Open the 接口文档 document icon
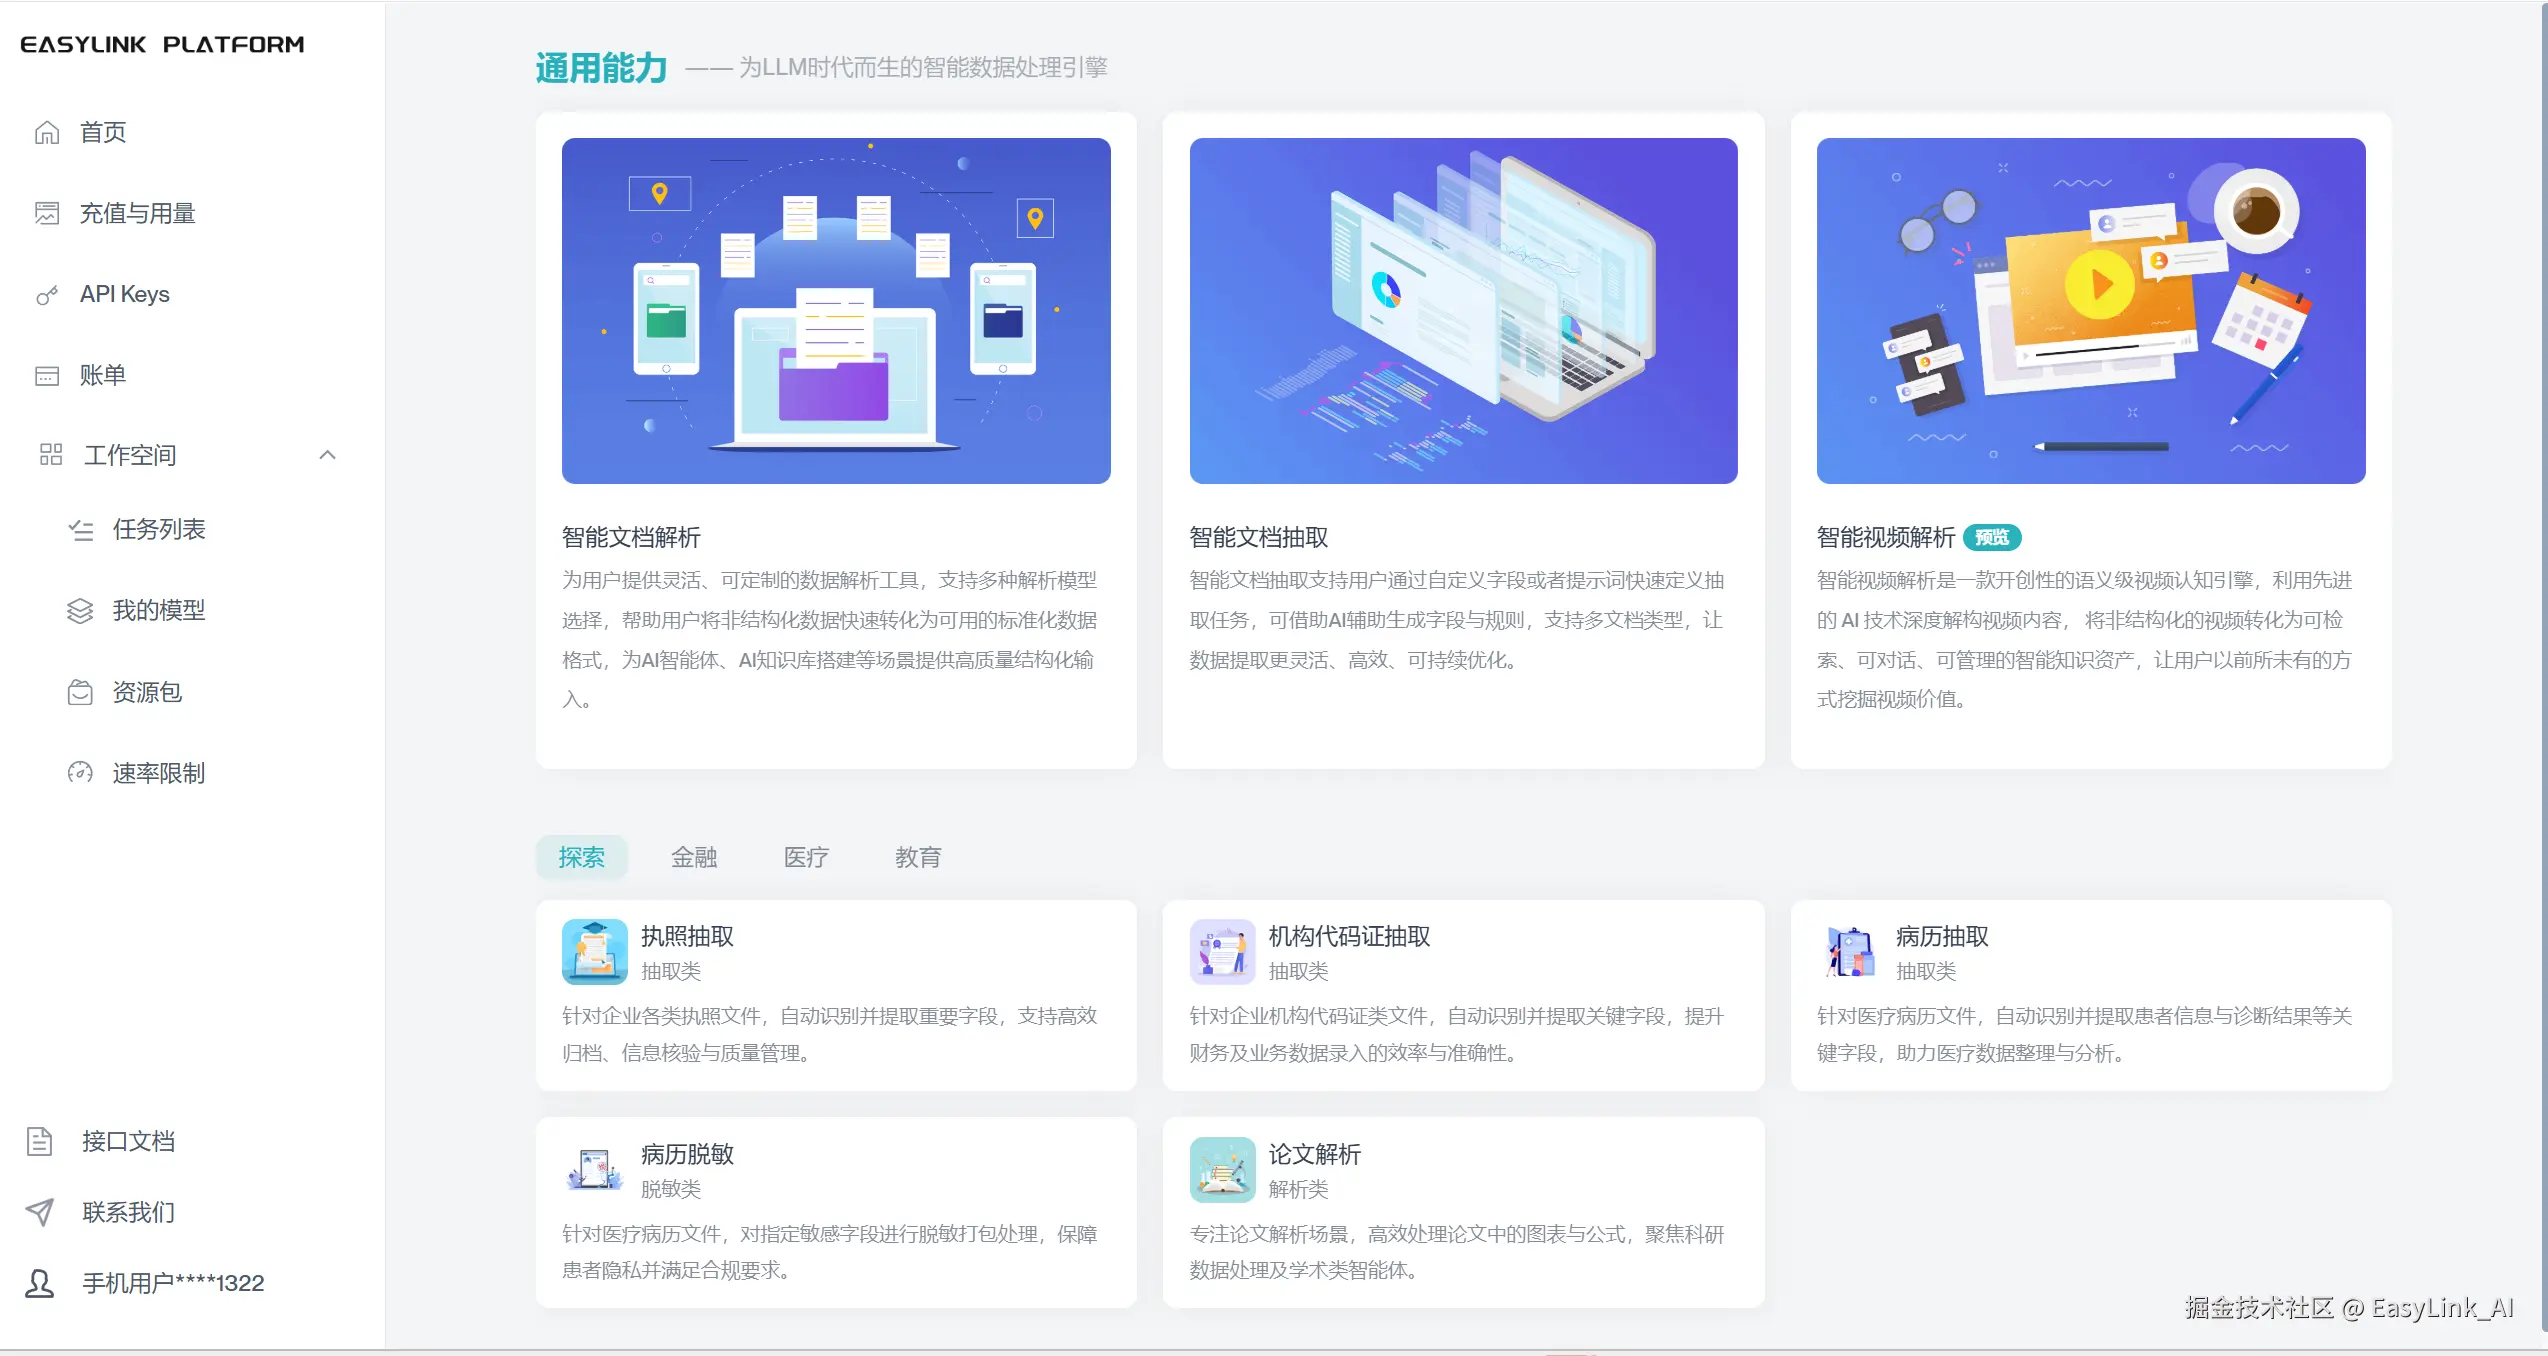Viewport: 2548px width, 1356px height. click(x=40, y=1141)
